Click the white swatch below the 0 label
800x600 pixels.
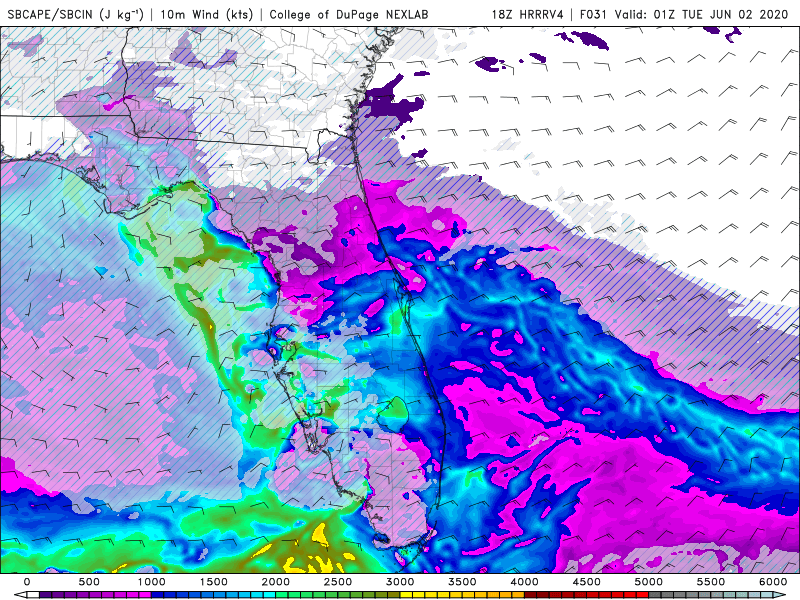(x=33, y=595)
